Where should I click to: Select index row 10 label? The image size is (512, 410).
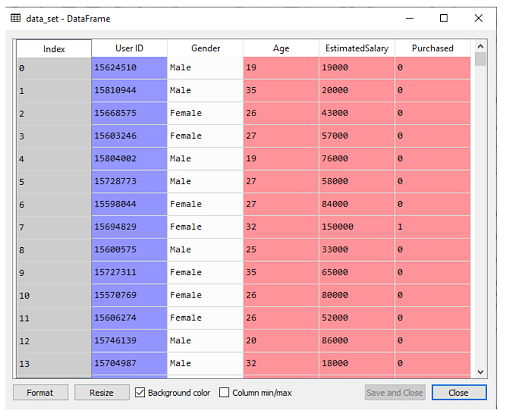(x=54, y=296)
